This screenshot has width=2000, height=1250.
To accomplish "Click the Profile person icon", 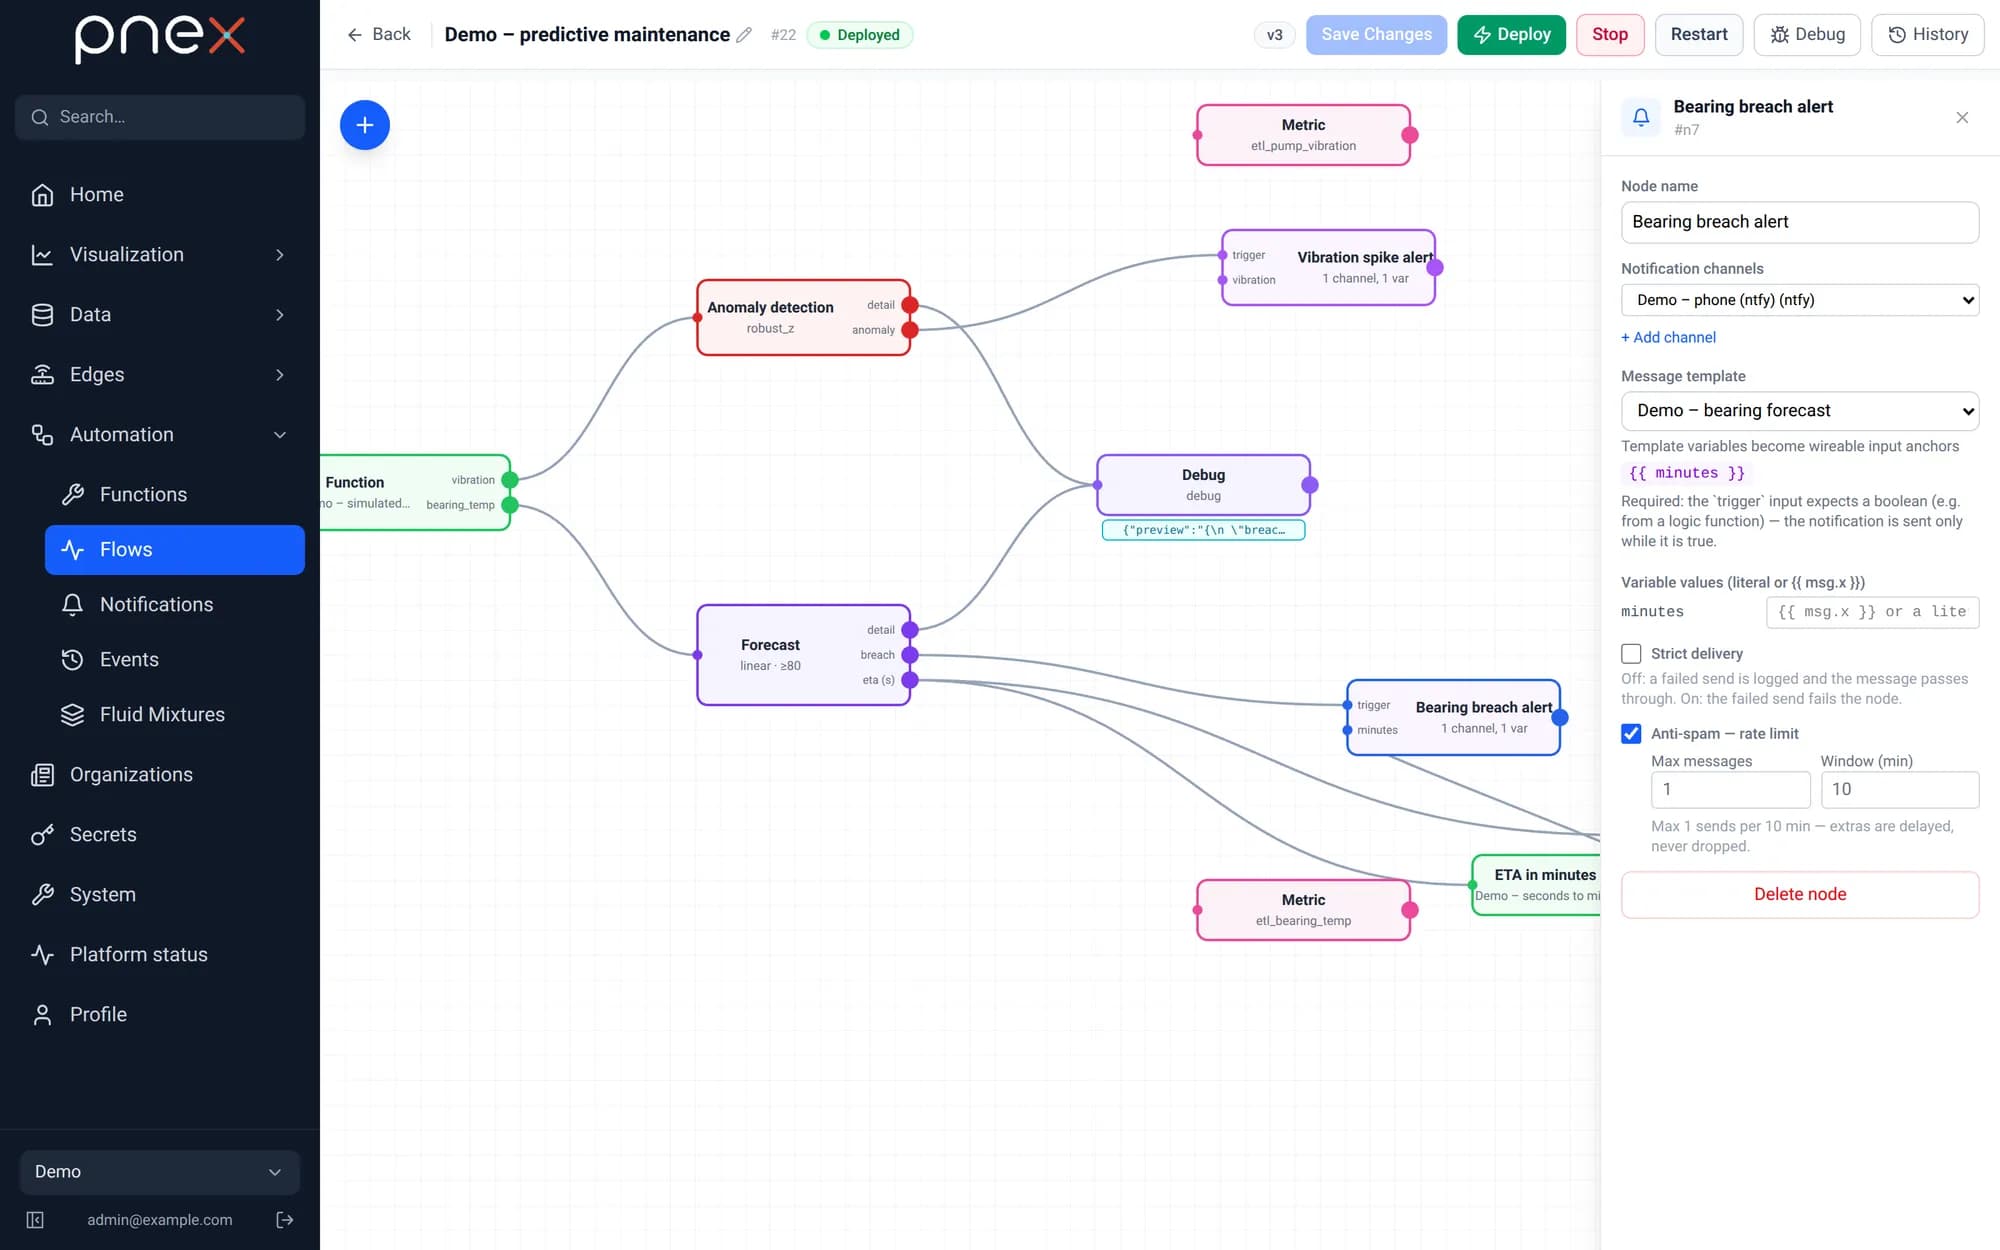I will pyautogui.click(x=42, y=1015).
